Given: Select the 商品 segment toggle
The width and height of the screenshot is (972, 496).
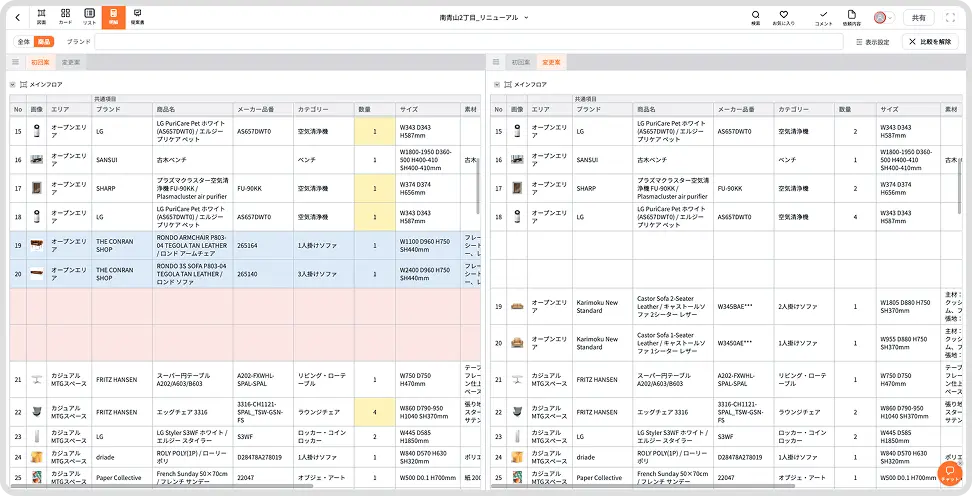Looking at the screenshot, I should pyautogui.click(x=43, y=42).
